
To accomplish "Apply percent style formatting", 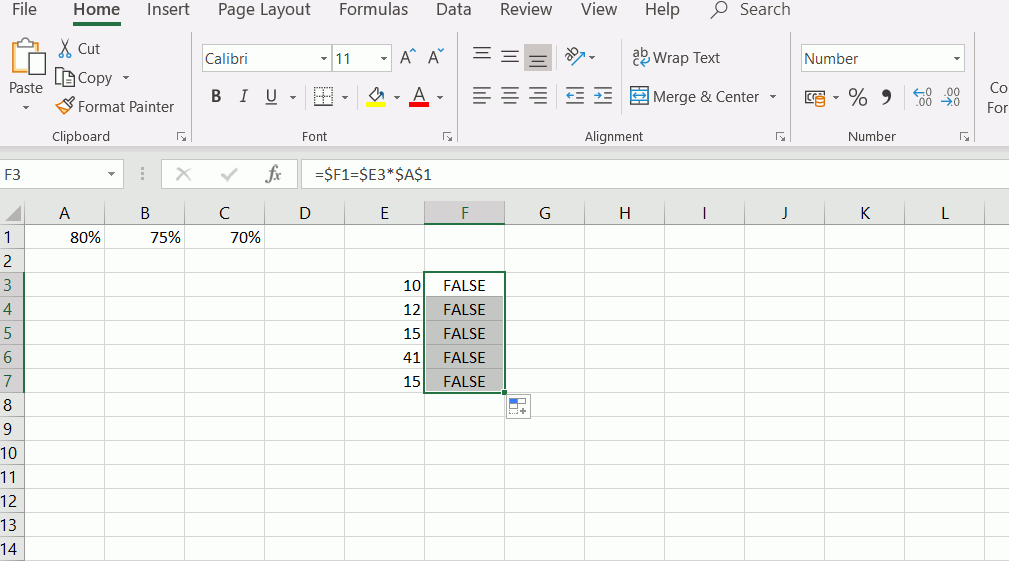I will (x=857, y=97).
